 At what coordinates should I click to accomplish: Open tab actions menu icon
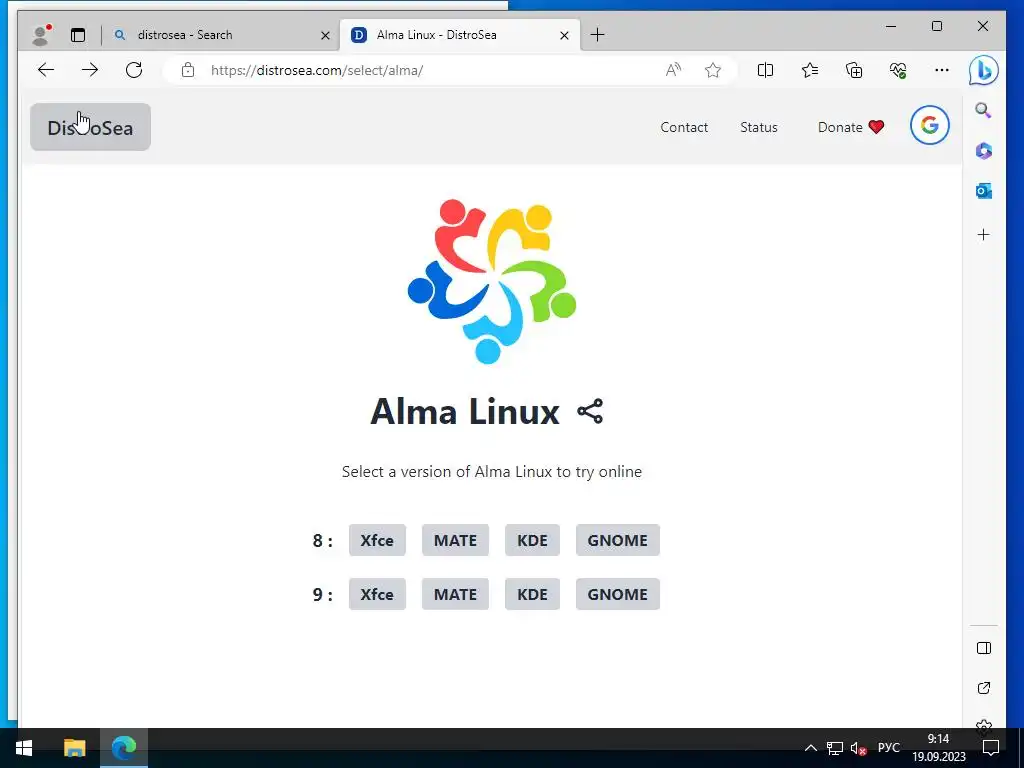[78, 35]
